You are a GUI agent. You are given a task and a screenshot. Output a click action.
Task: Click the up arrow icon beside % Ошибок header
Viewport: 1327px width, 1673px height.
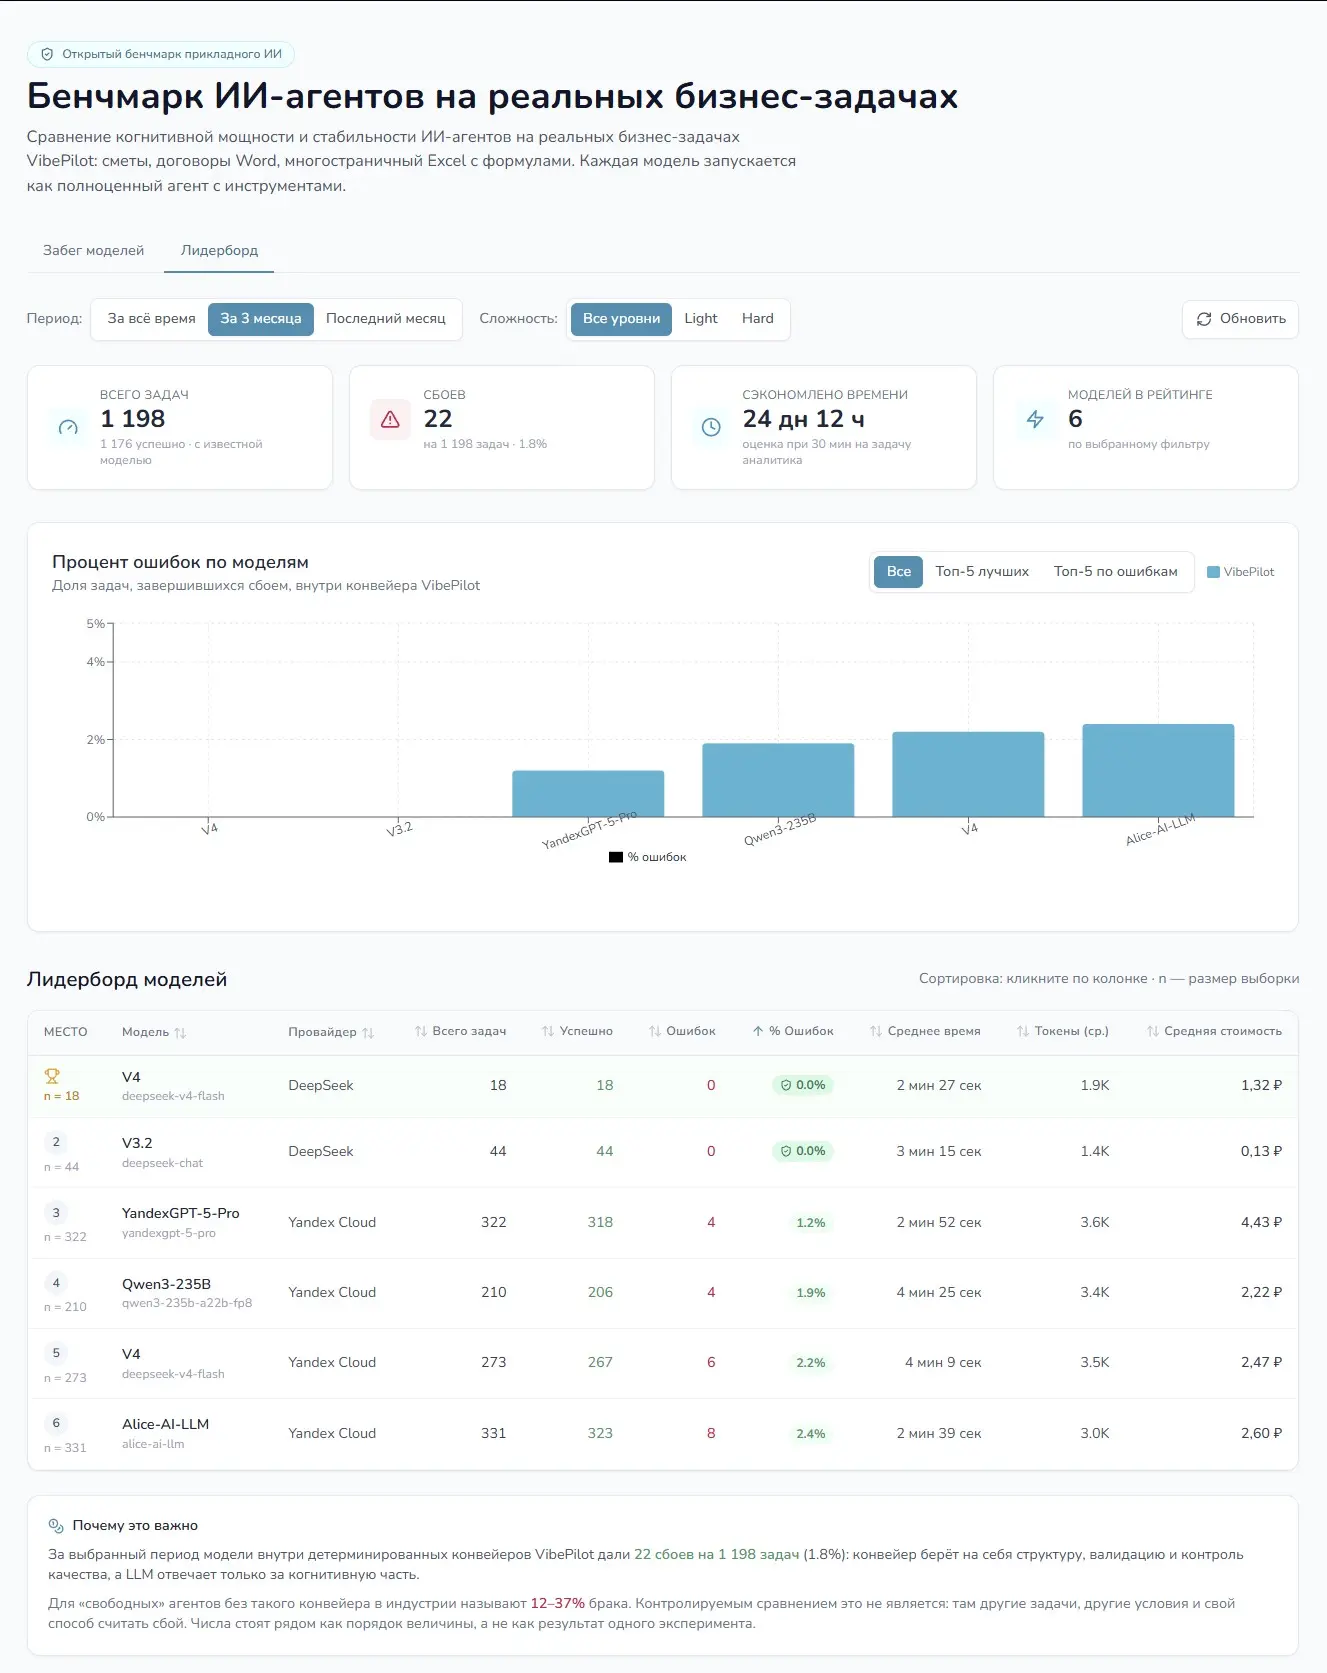(758, 1031)
